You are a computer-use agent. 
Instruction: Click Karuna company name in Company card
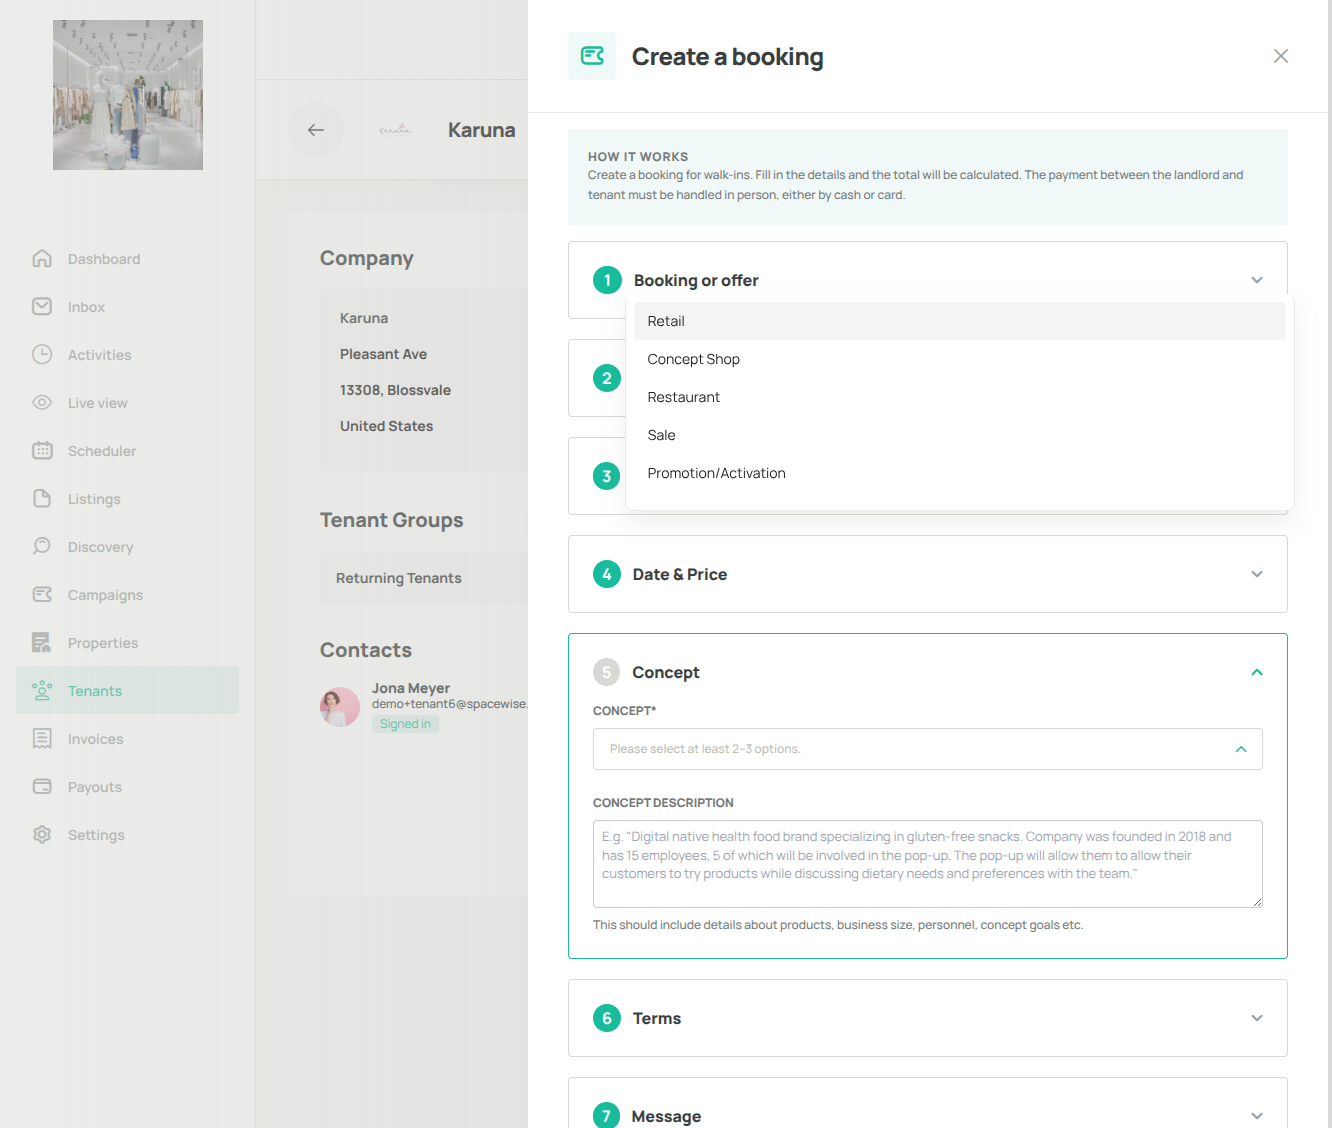pos(364,318)
